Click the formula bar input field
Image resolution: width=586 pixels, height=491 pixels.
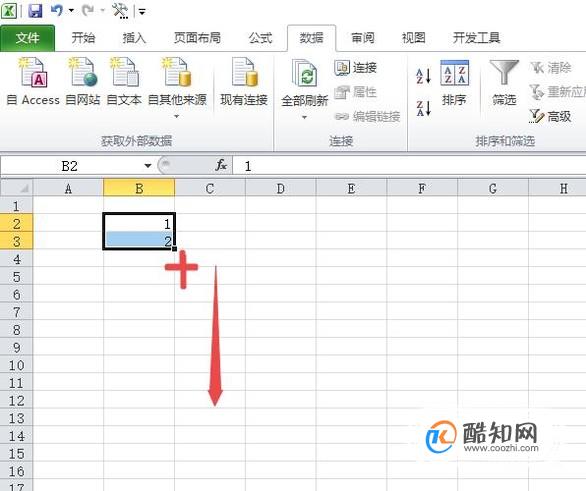[x=409, y=166]
